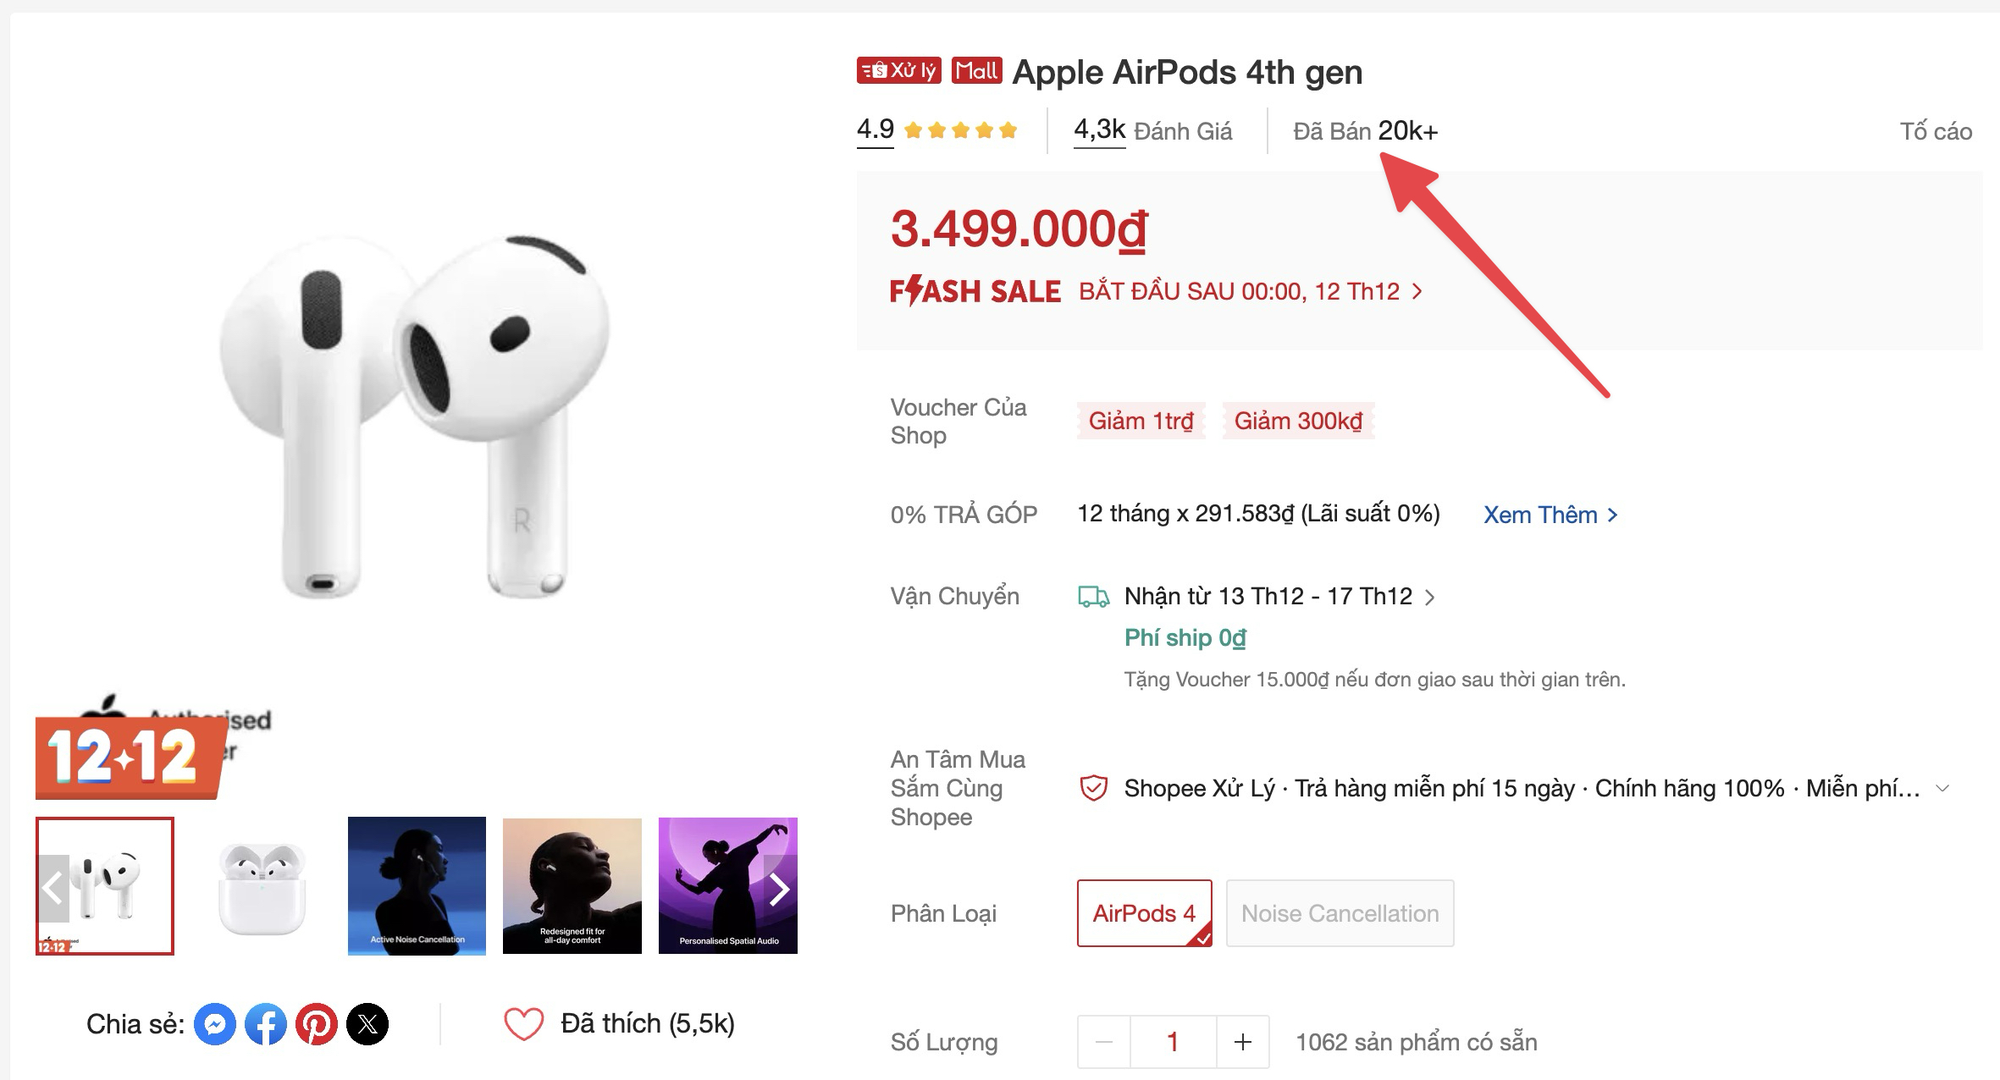2000x1080 pixels.
Task: Share via Facebook Messenger icon
Action: 215,1024
